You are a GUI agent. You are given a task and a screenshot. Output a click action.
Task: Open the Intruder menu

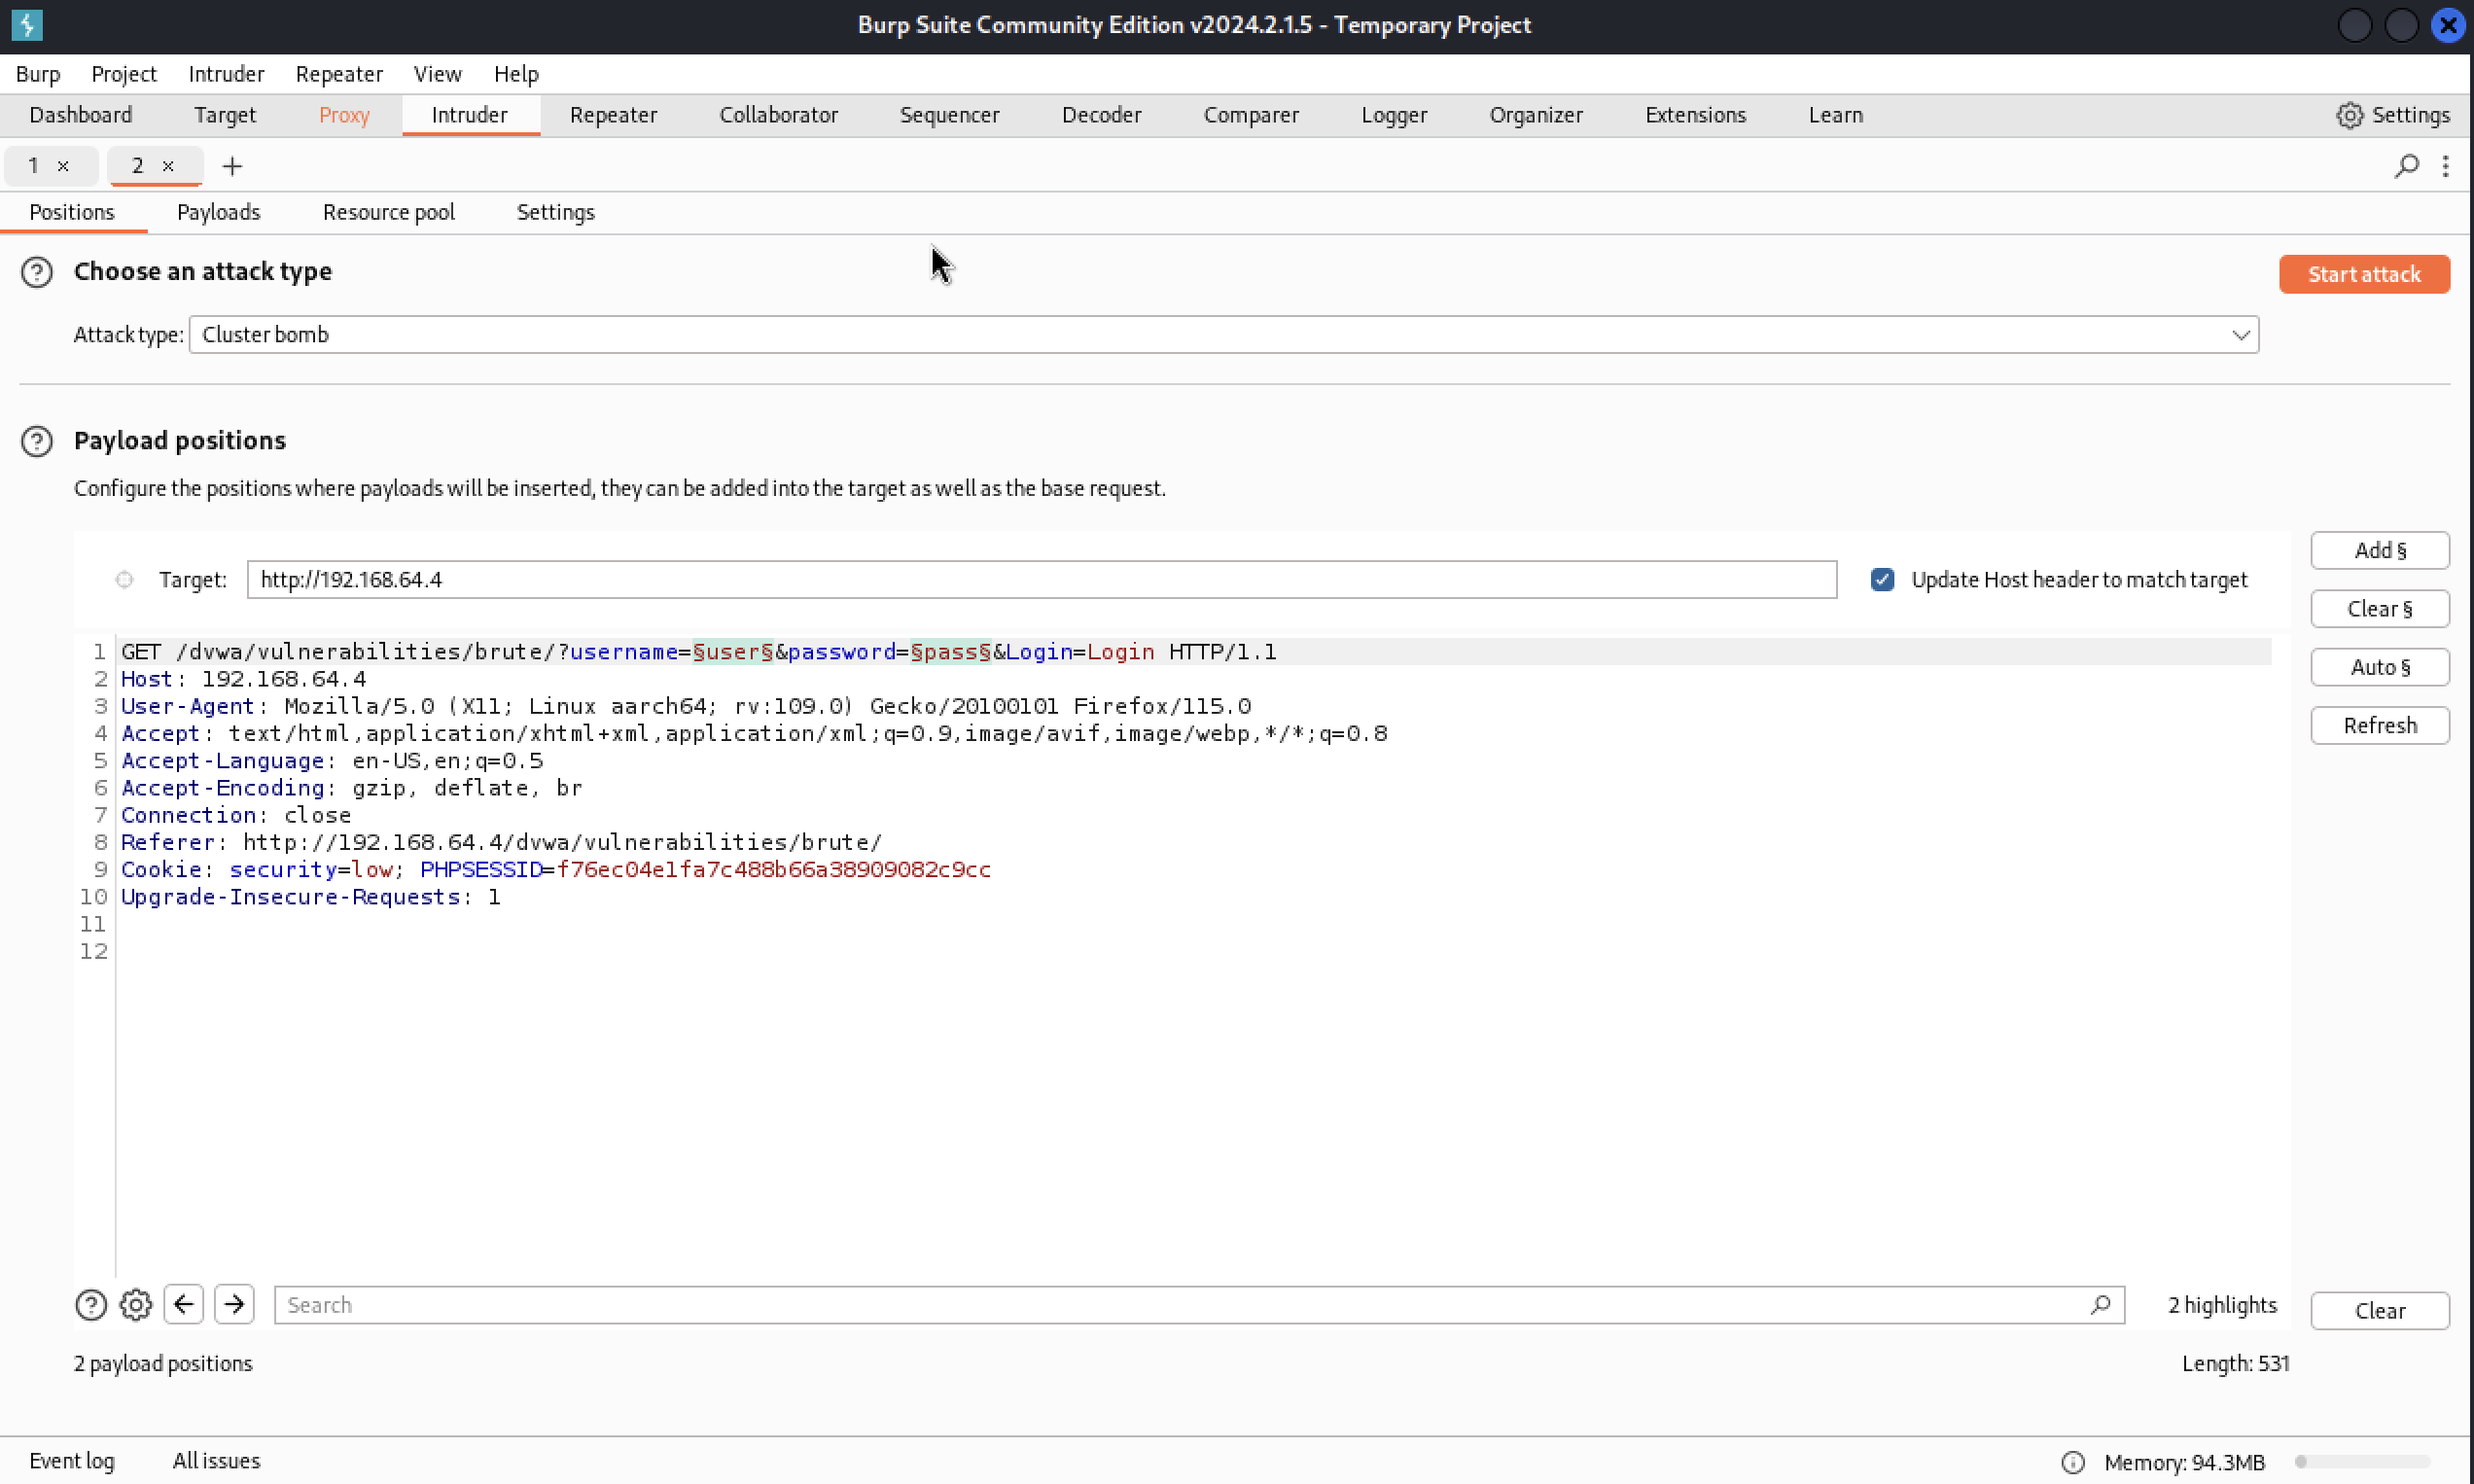coord(226,74)
